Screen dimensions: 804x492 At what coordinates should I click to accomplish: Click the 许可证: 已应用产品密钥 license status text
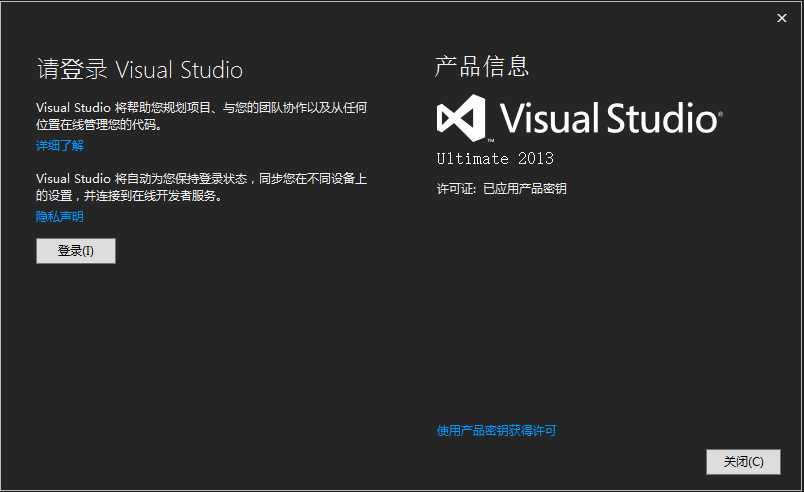click(501, 189)
